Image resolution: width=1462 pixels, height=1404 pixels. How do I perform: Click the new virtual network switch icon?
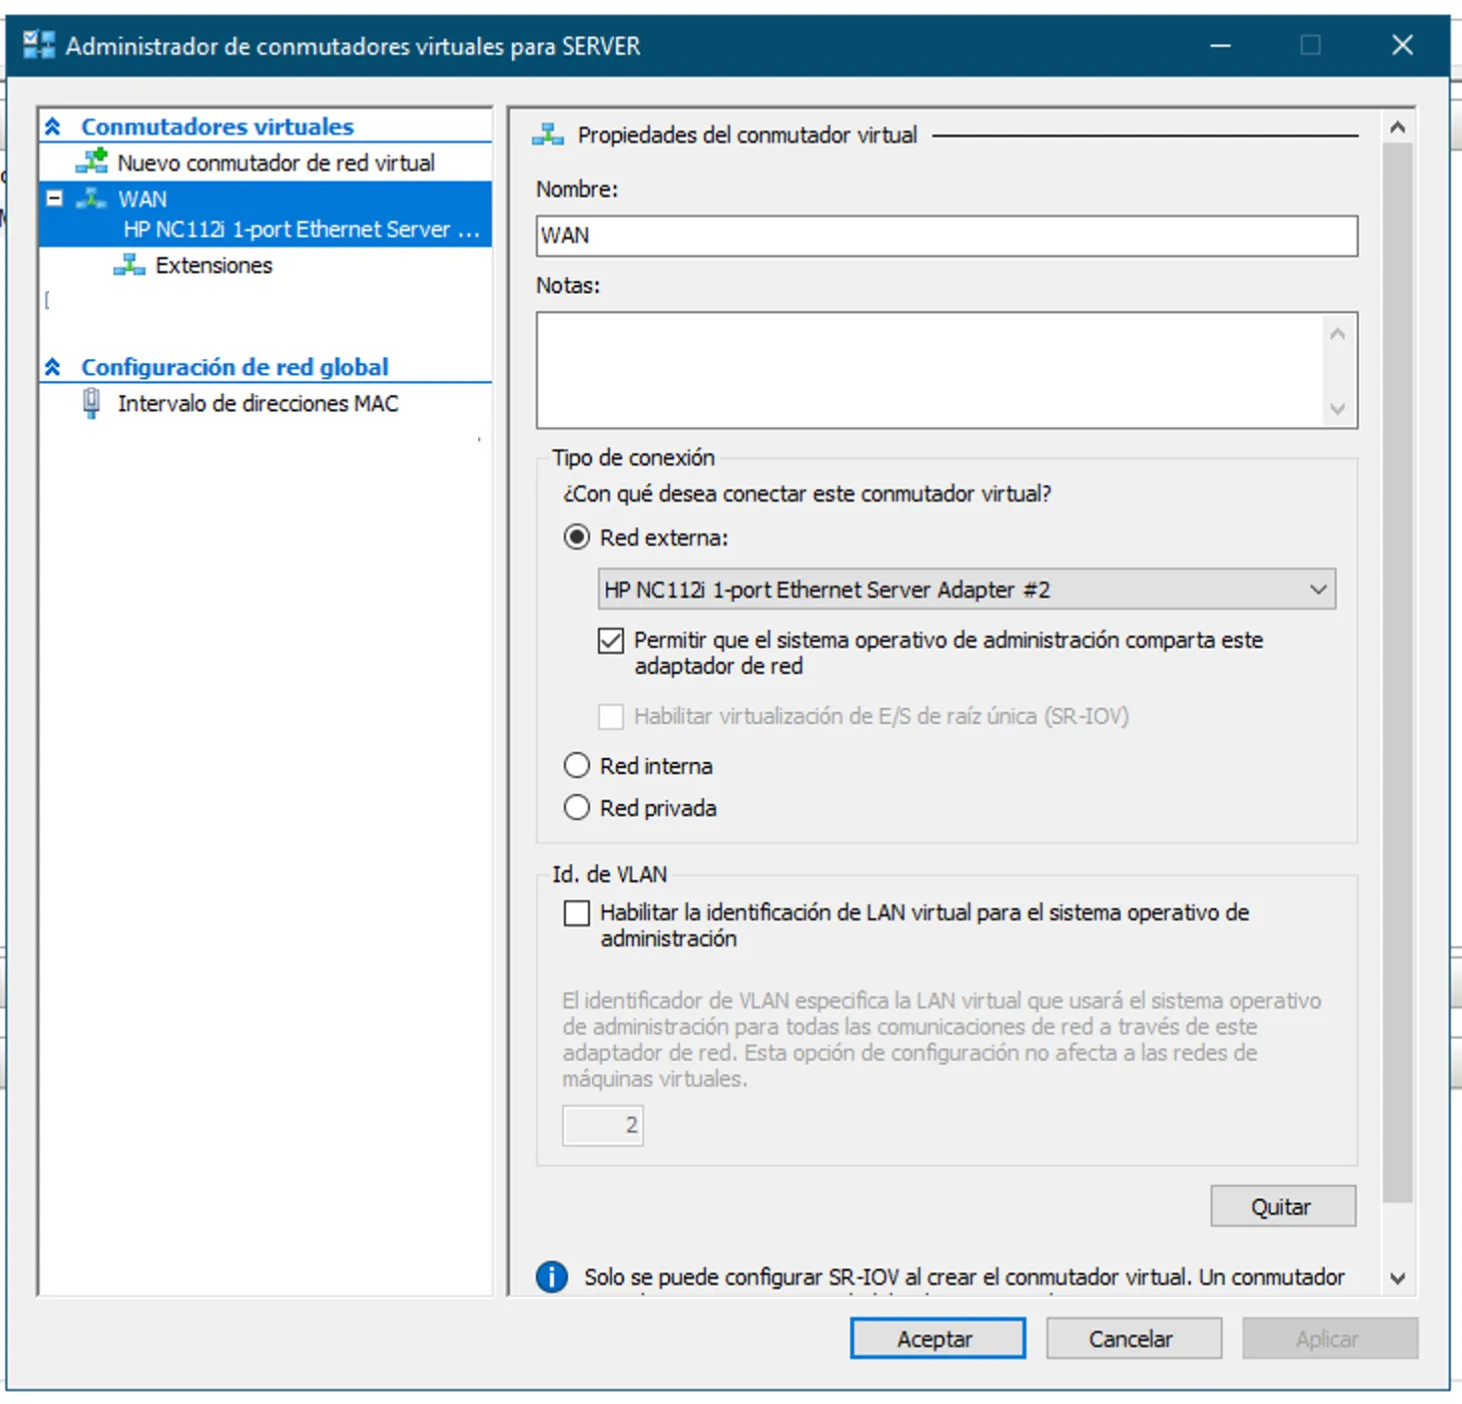pos(92,162)
